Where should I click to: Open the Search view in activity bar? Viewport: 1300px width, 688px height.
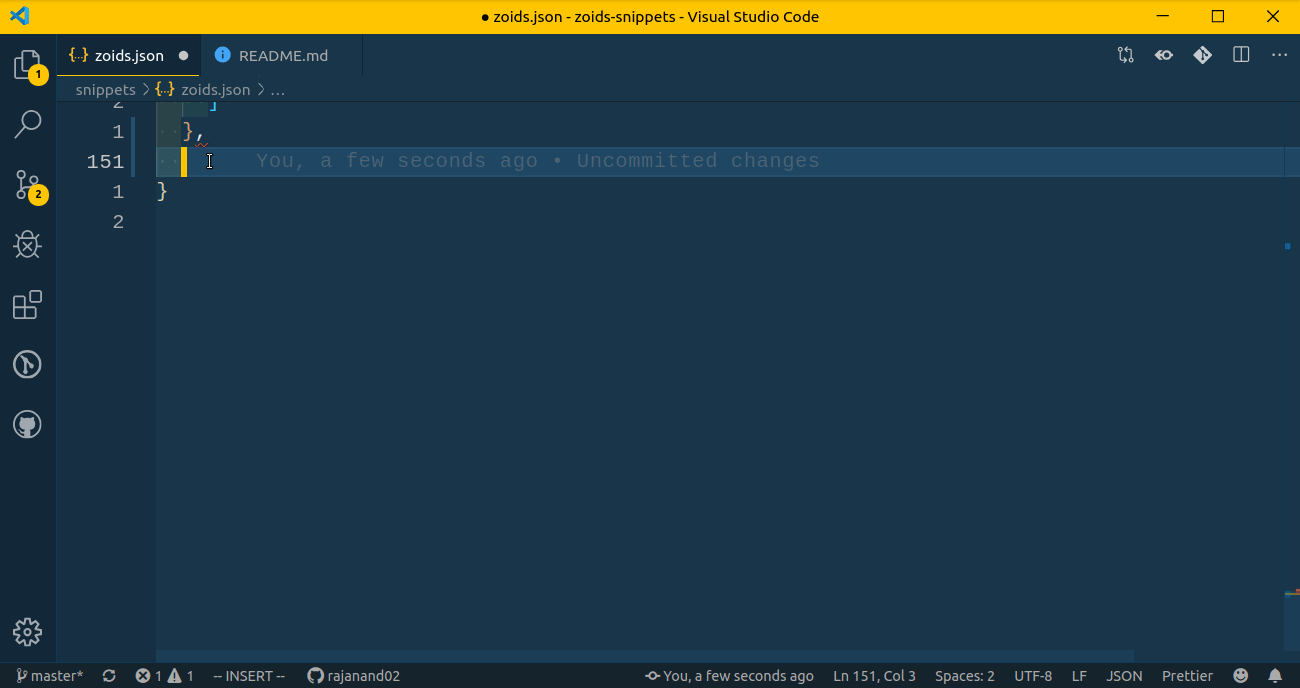coord(28,124)
